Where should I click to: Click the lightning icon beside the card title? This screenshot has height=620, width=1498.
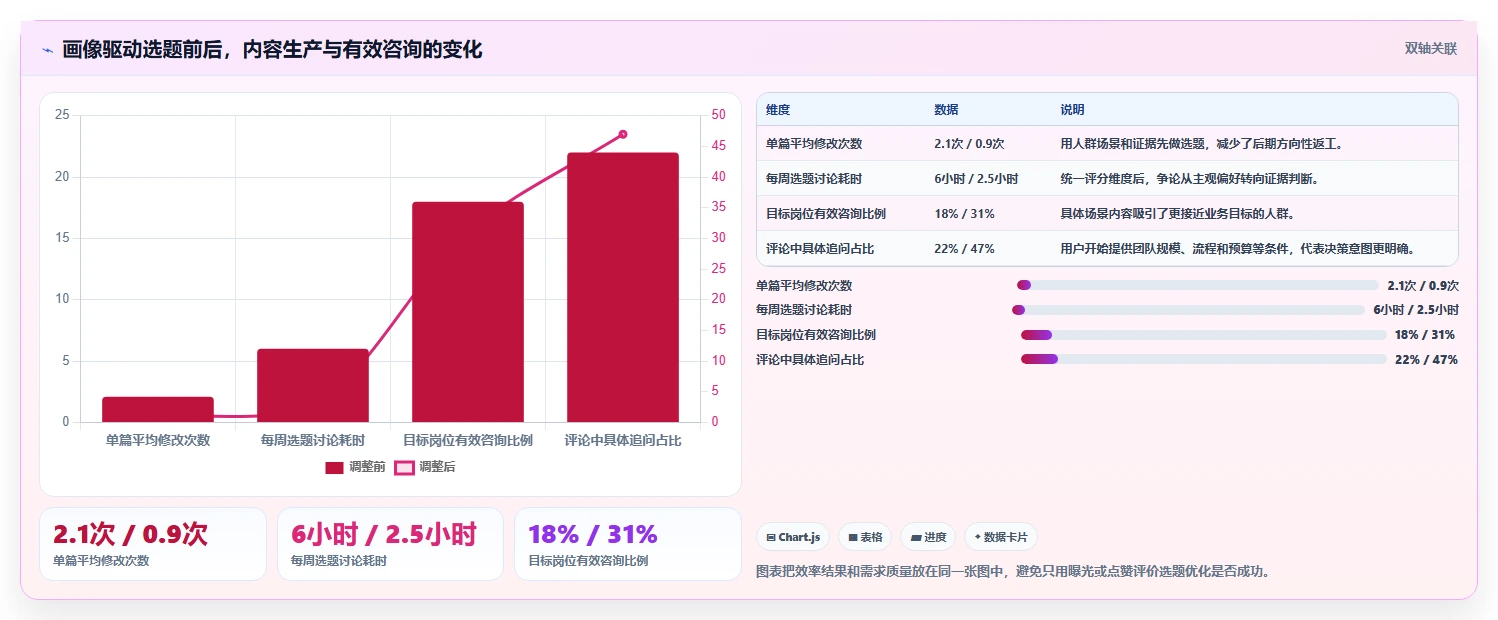pyautogui.click(x=47, y=50)
